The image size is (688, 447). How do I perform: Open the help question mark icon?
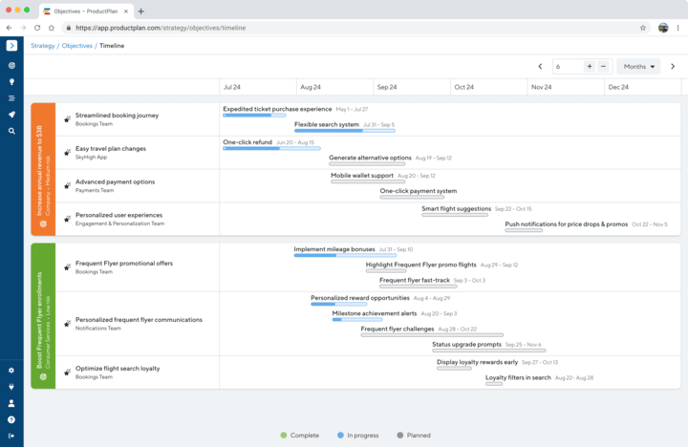(x=11, y=419)
